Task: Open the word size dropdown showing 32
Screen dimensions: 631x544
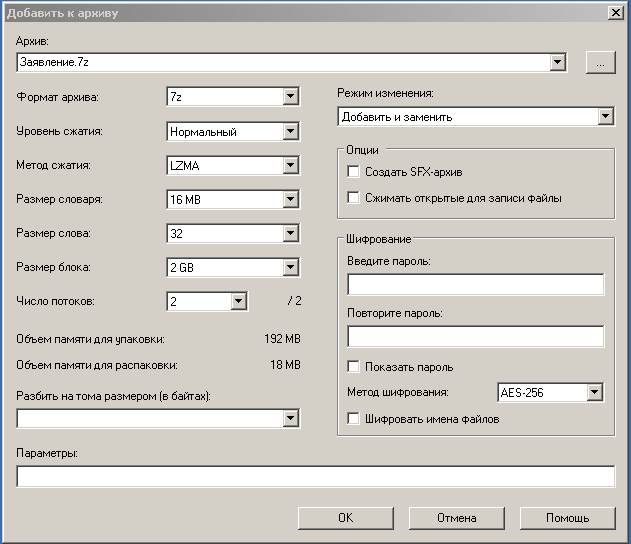Action: pyautogui.click(x=233, y=233)
